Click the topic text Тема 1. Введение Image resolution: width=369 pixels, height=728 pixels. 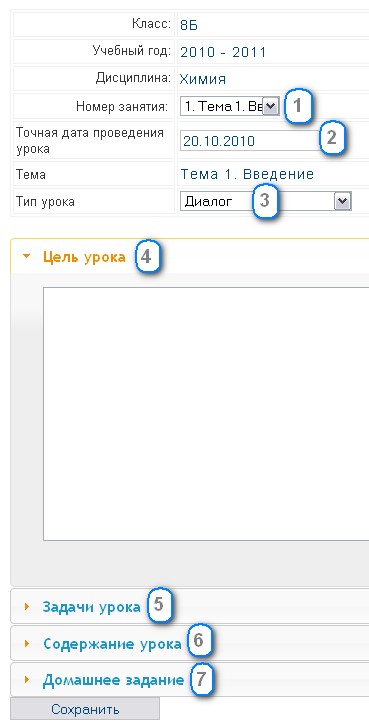pos(247,175)
